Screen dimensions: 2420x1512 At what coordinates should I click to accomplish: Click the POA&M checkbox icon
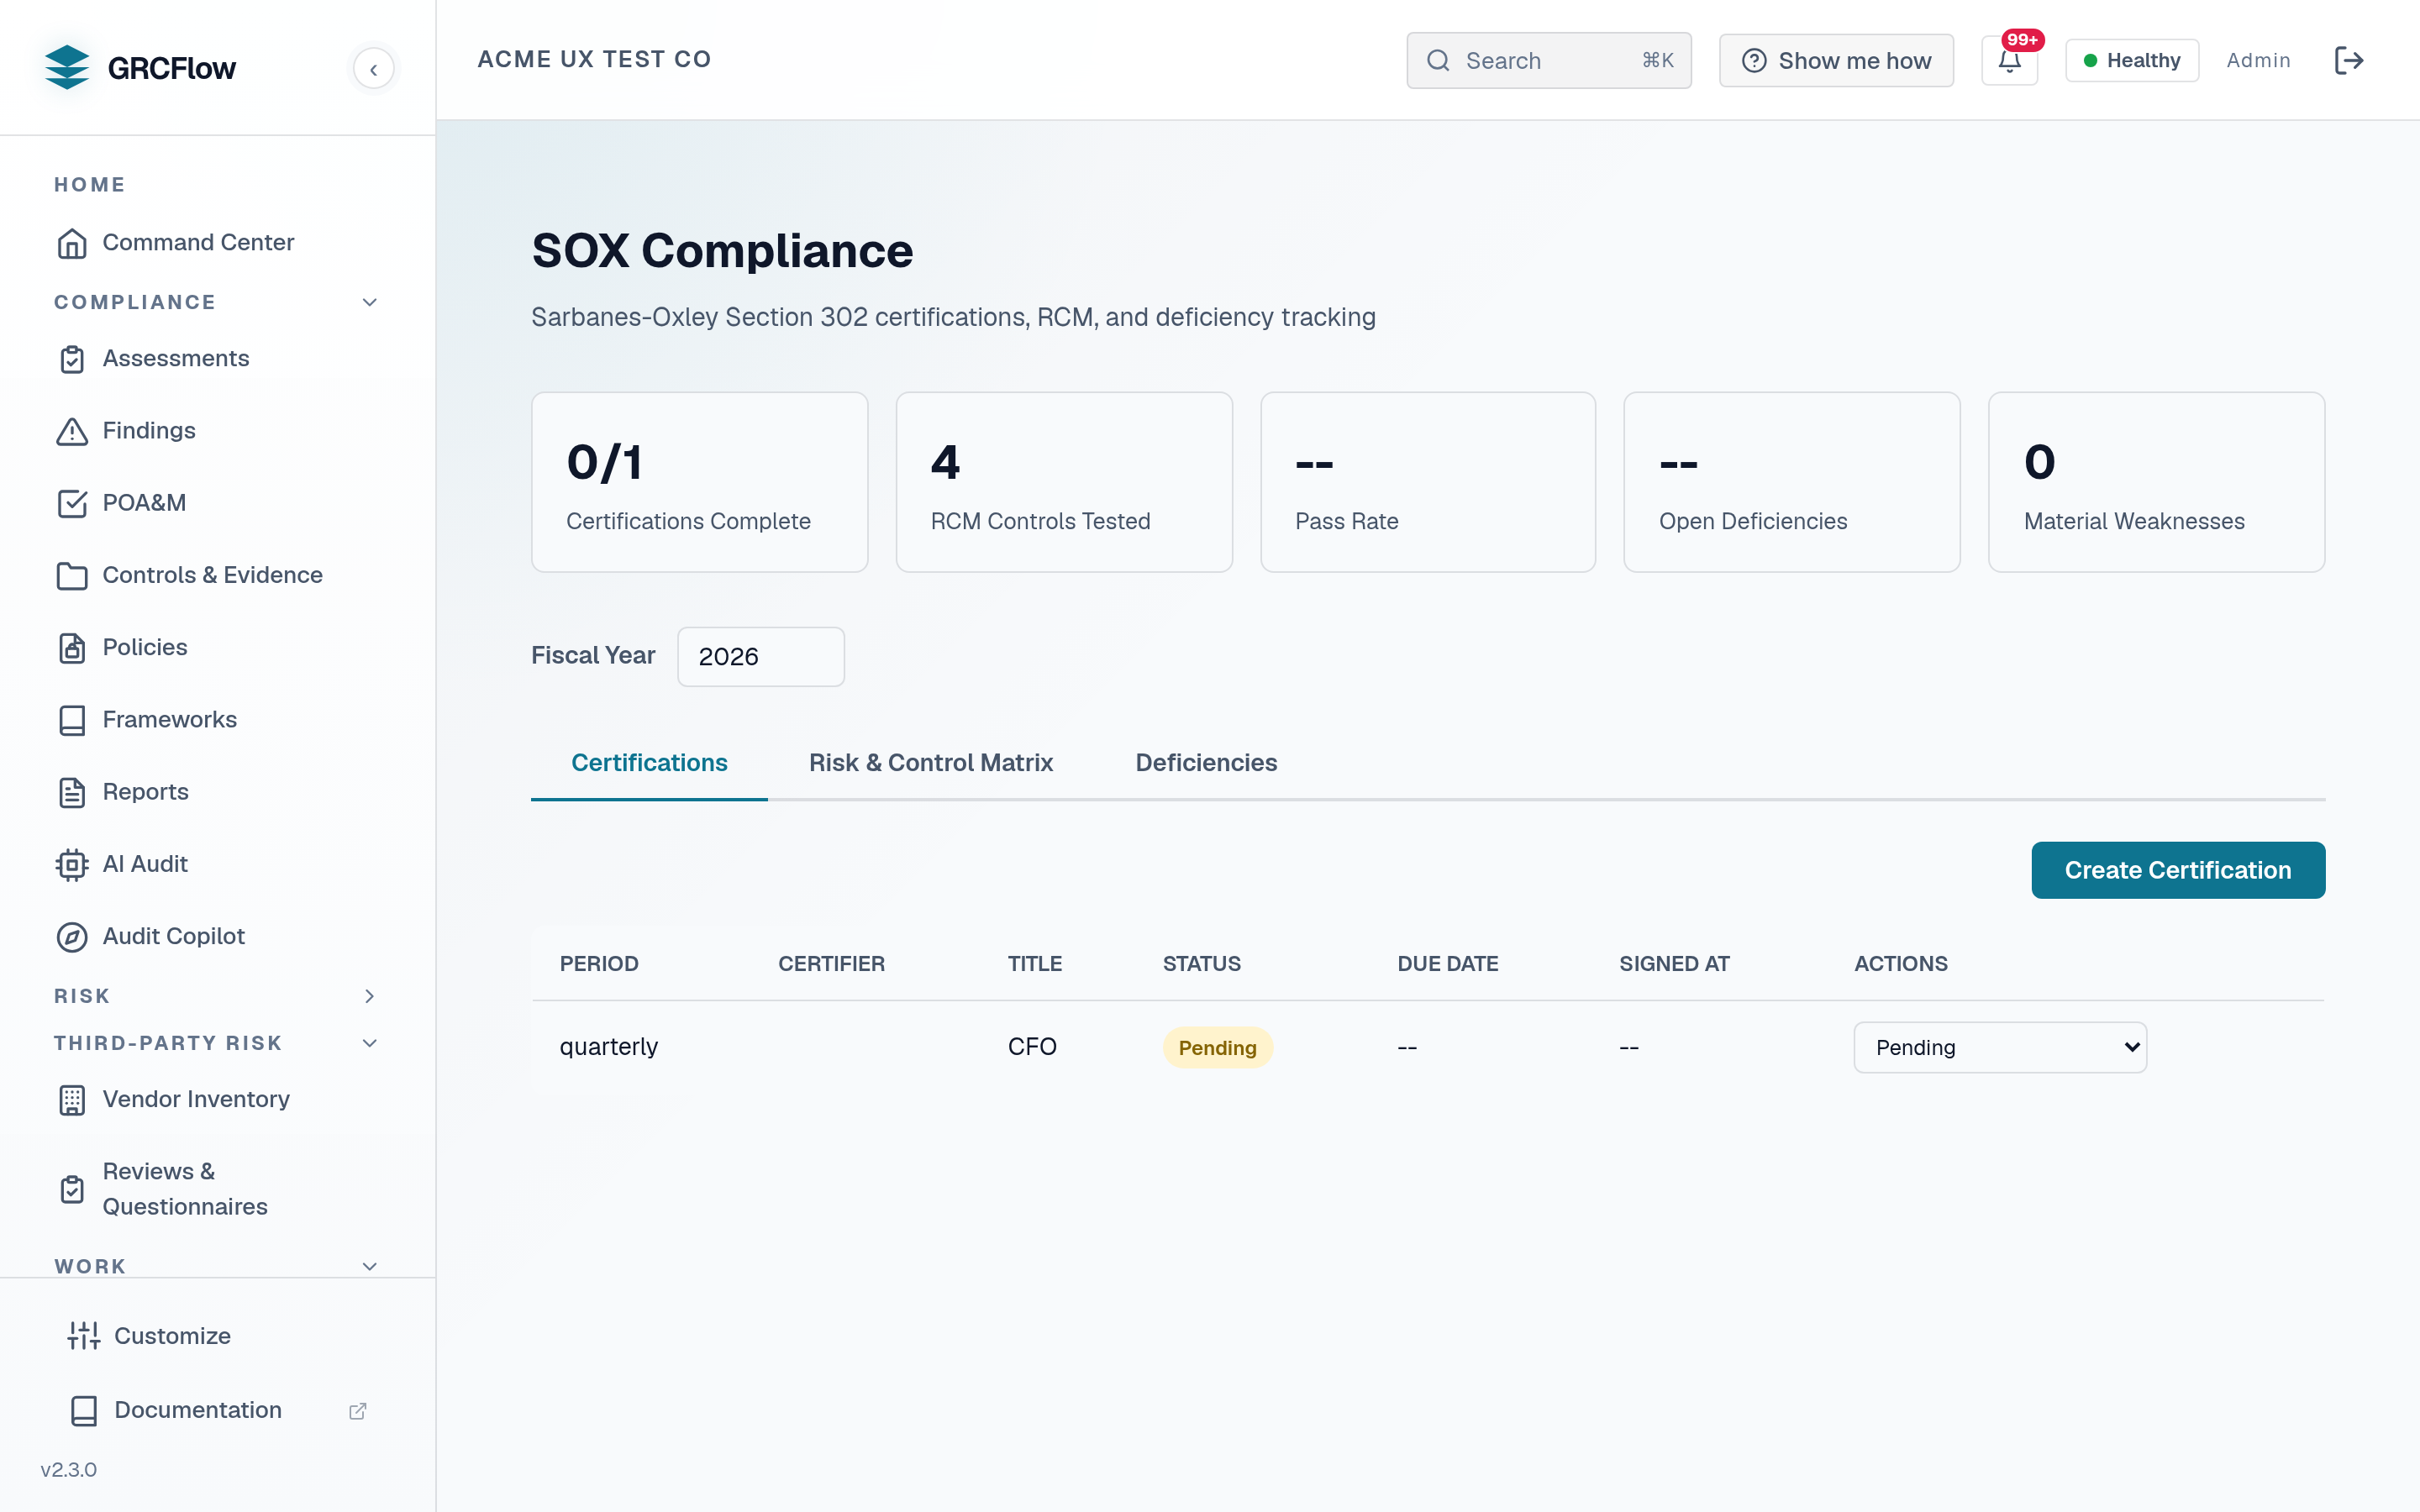coord(72,503)
